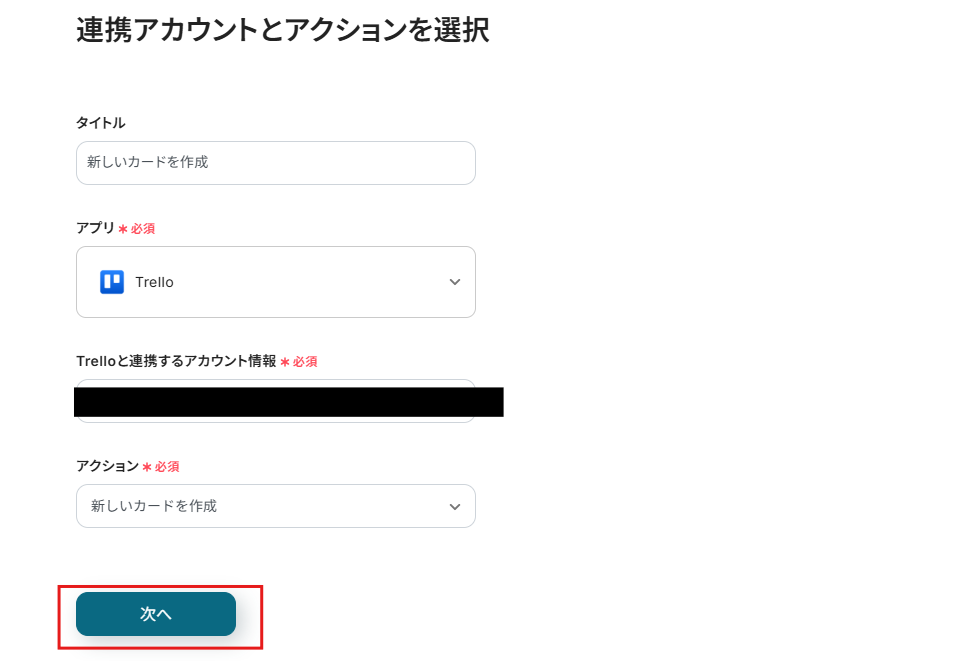Expand the chevron arrow in the アクション selector
The height and width of the screenshot is (661, 975).
(455, 507)
